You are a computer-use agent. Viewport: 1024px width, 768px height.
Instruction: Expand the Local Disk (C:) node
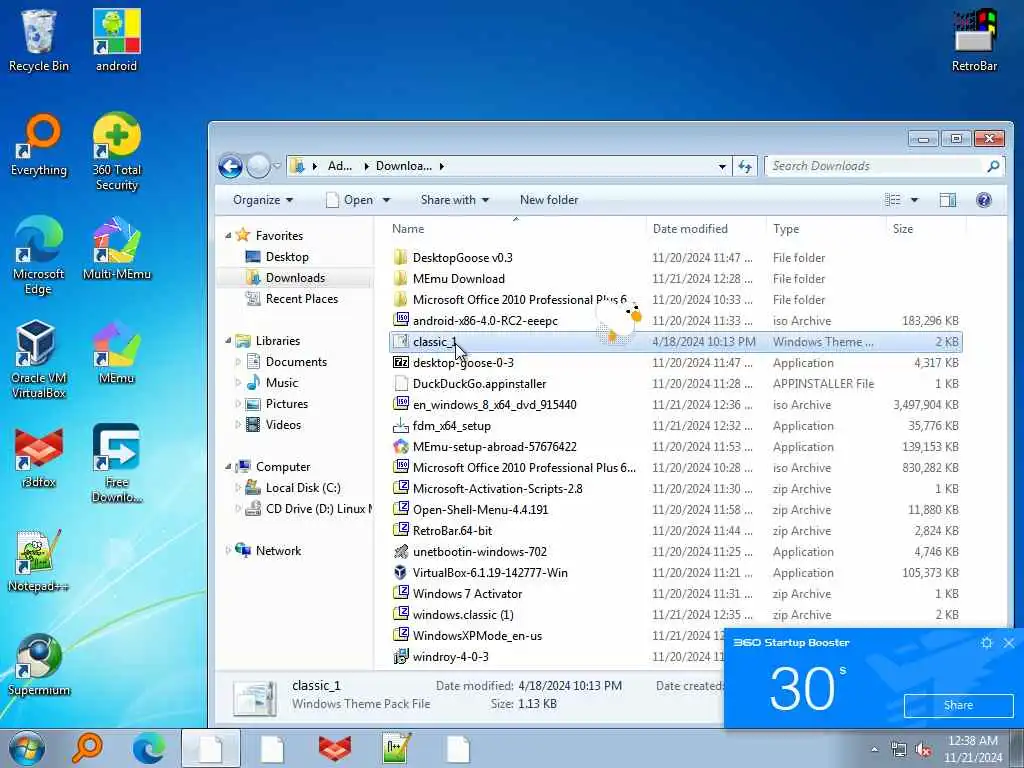coord(238,488)
